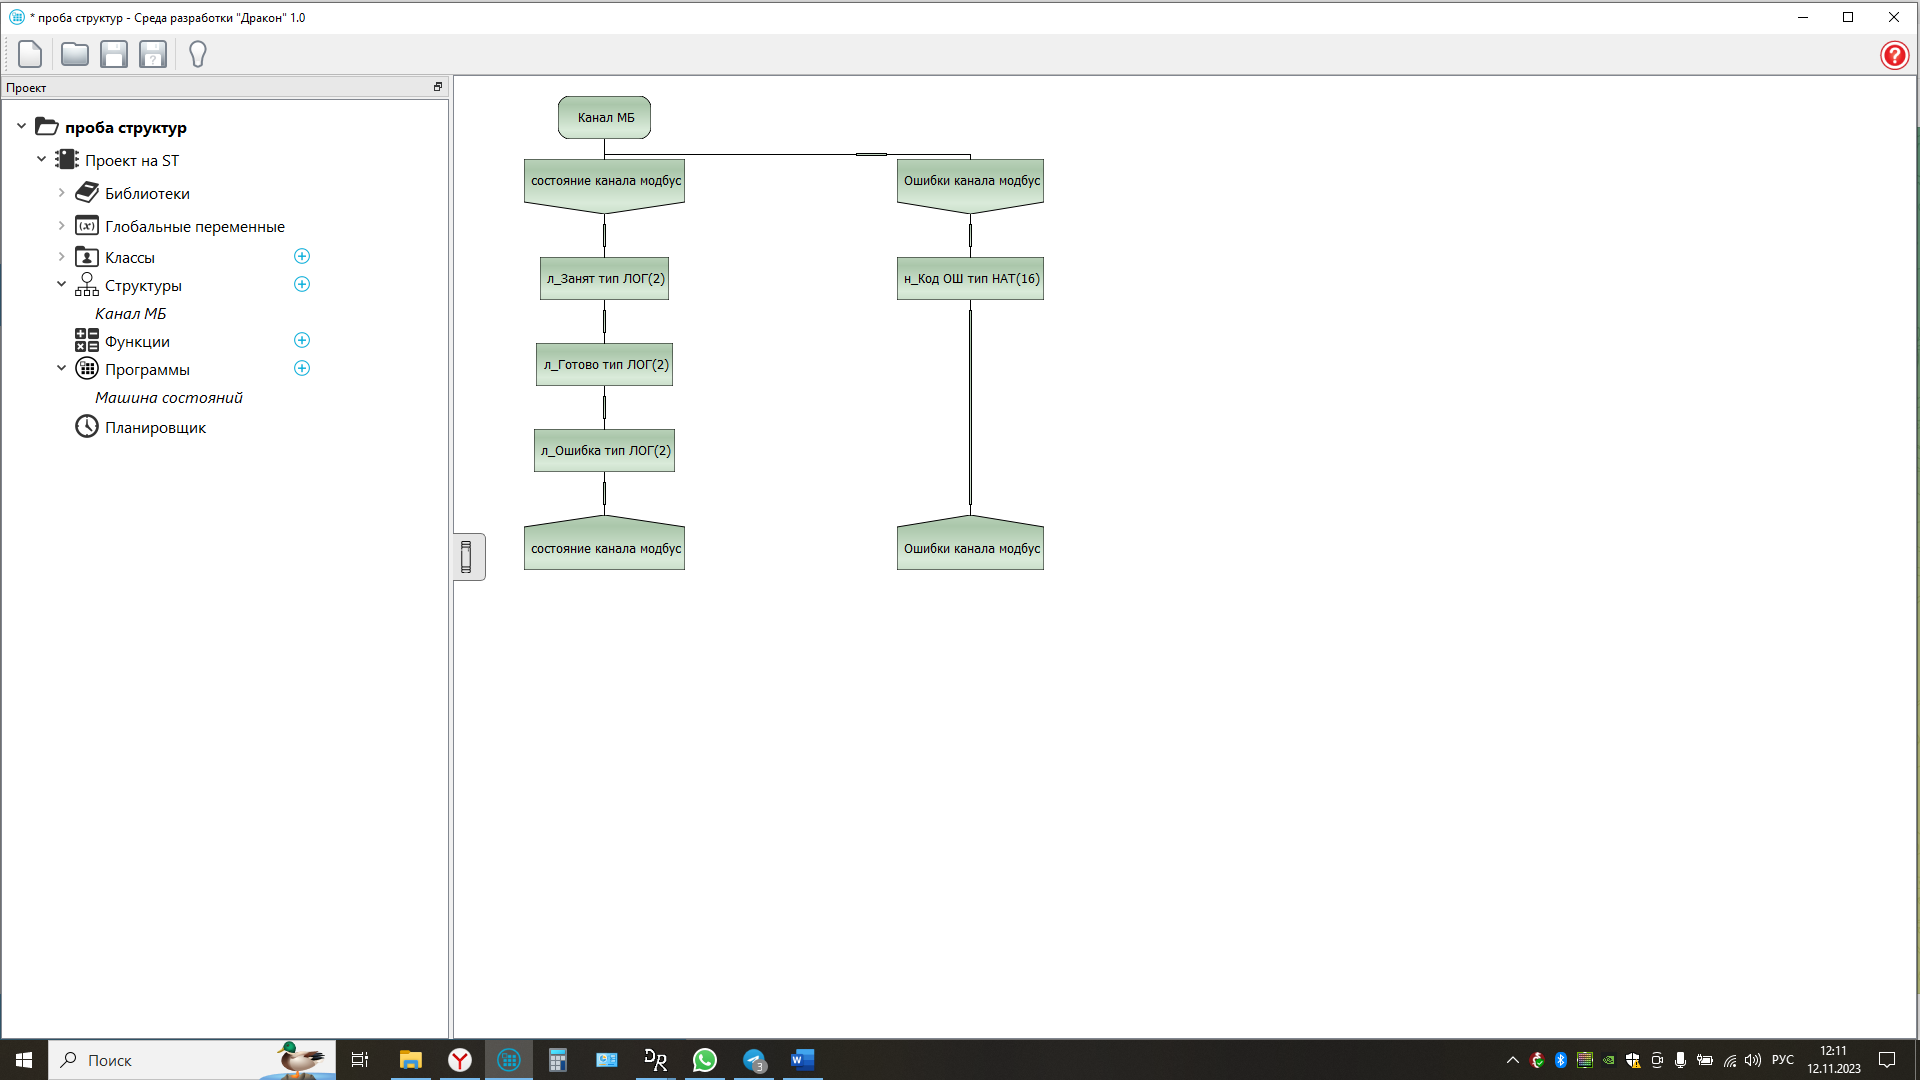This screenshot has width=1920, height=1080.
Task: Expand the Библиотеки tree node
Action: (61, 193)
